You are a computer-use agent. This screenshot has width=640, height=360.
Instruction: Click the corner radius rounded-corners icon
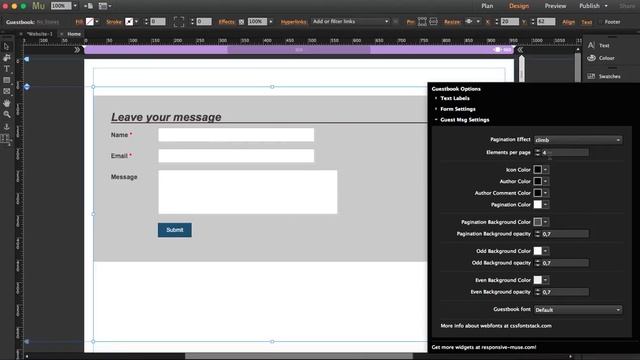tap(178, 22)
